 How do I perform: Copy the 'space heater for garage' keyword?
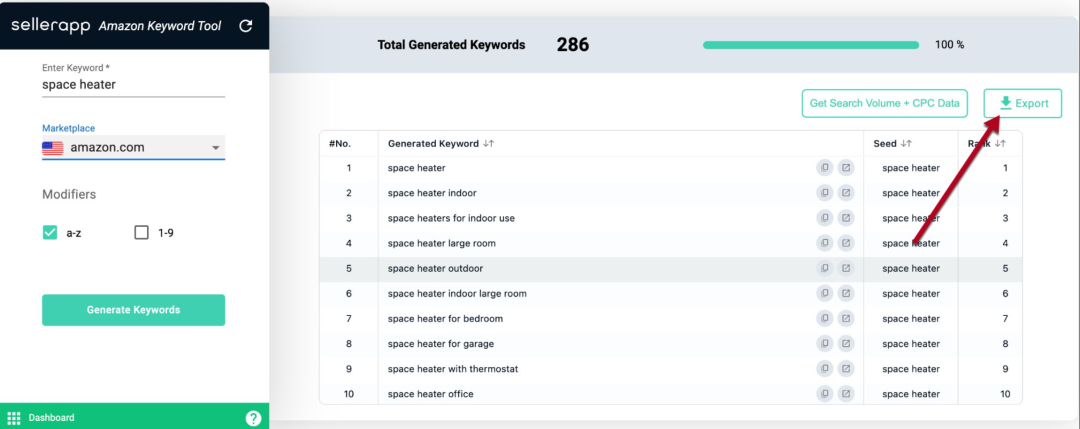tap(824, 344)
